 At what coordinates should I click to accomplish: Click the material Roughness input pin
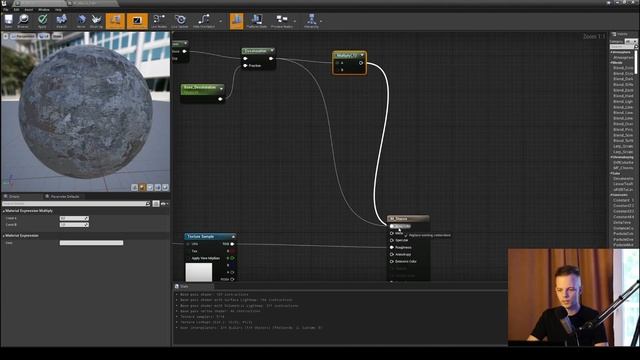391,247
